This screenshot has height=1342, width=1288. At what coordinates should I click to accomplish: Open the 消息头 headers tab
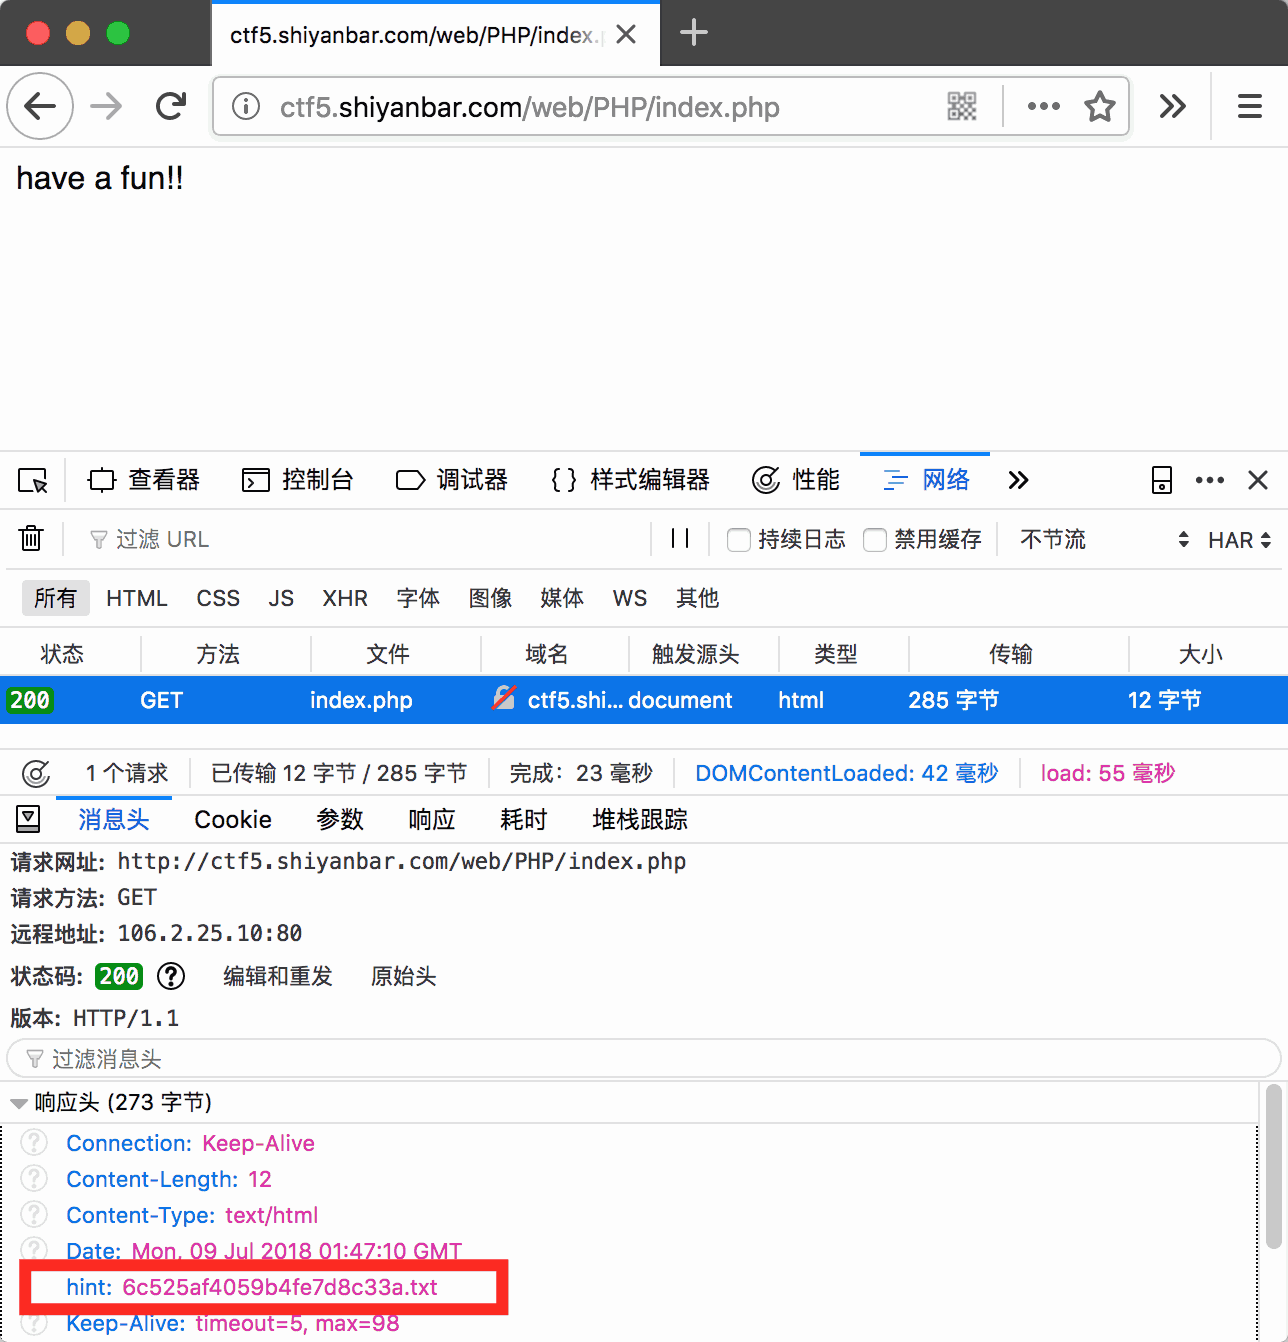click(114, 820)
